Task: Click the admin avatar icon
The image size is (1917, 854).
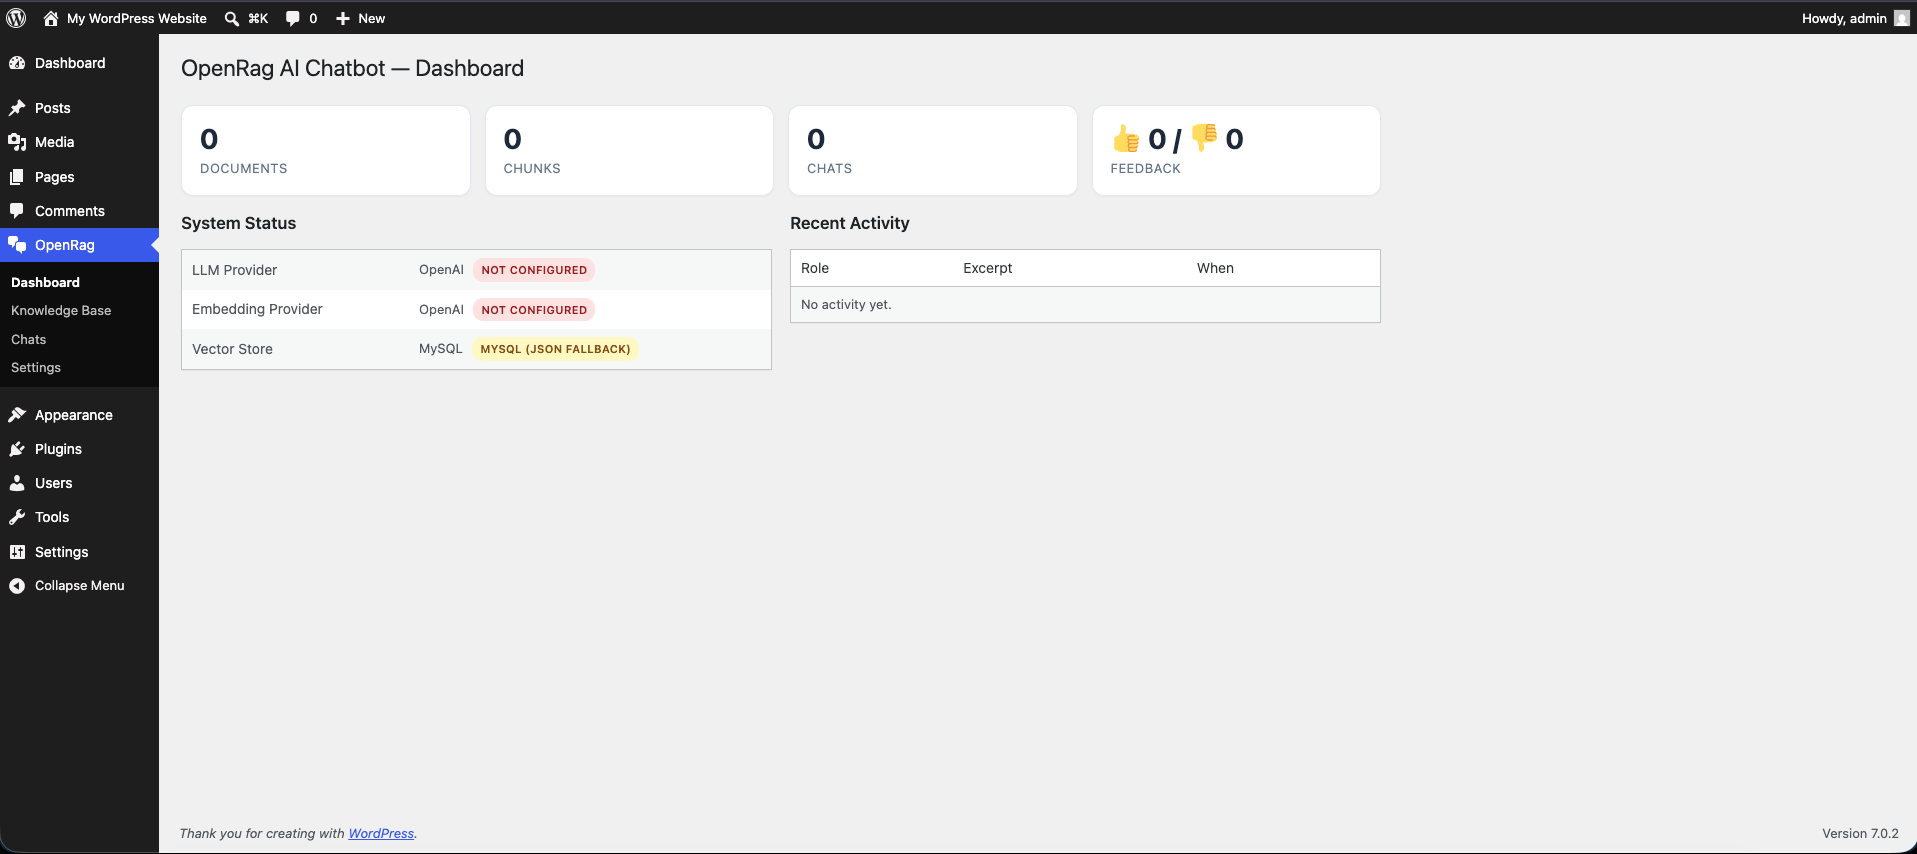Action: 1901,18
